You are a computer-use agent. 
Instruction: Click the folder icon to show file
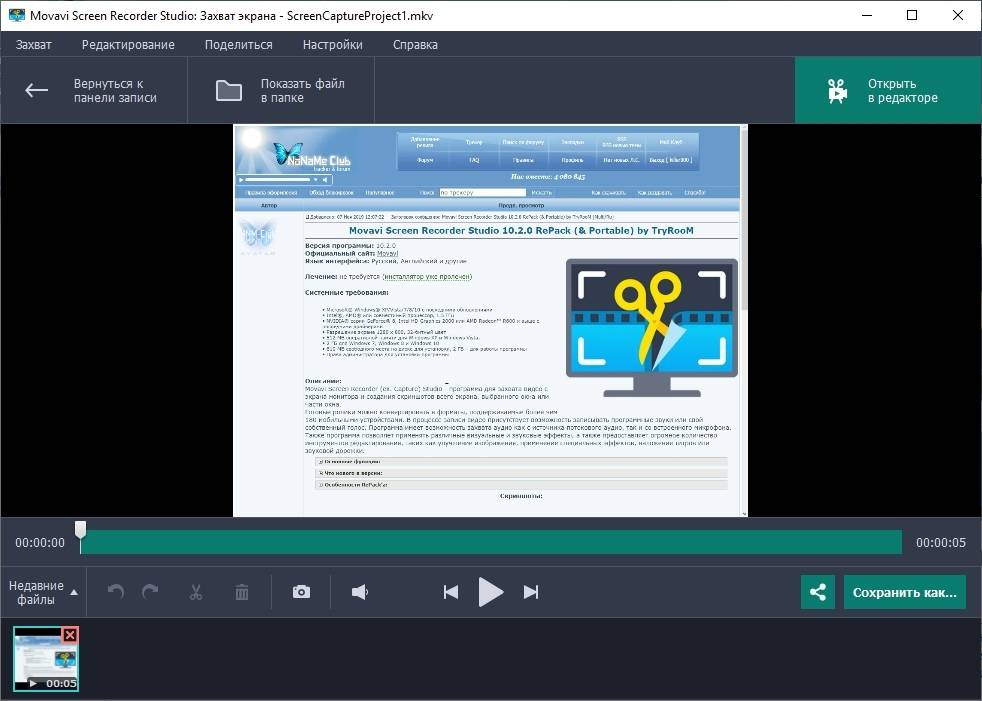tap(229, 90)
